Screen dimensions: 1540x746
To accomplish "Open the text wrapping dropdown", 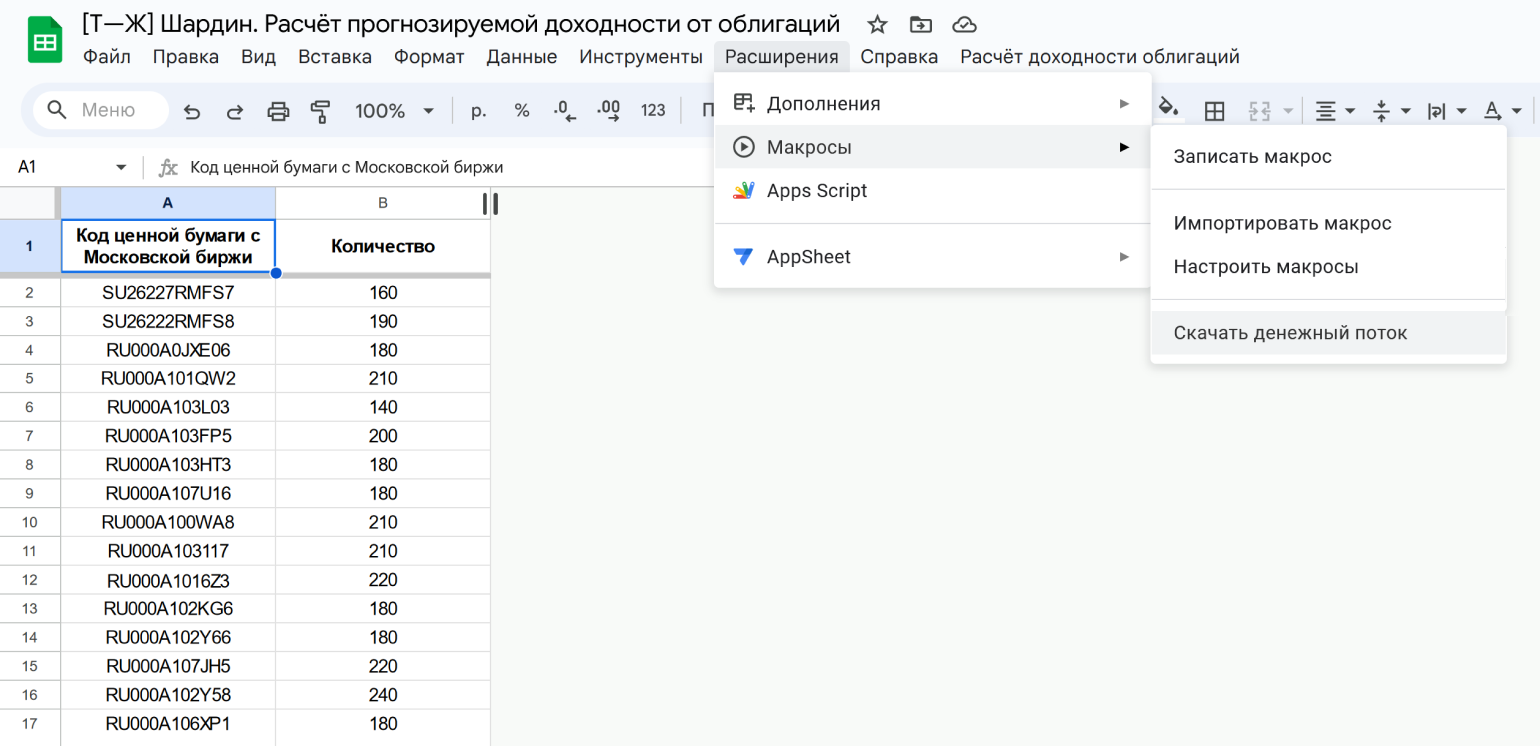I will [x=1447, y=111].
